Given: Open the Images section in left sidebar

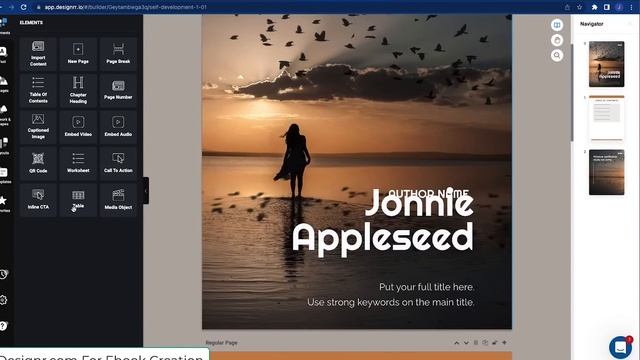Looking at the screenshot, I should click(3, 84).
